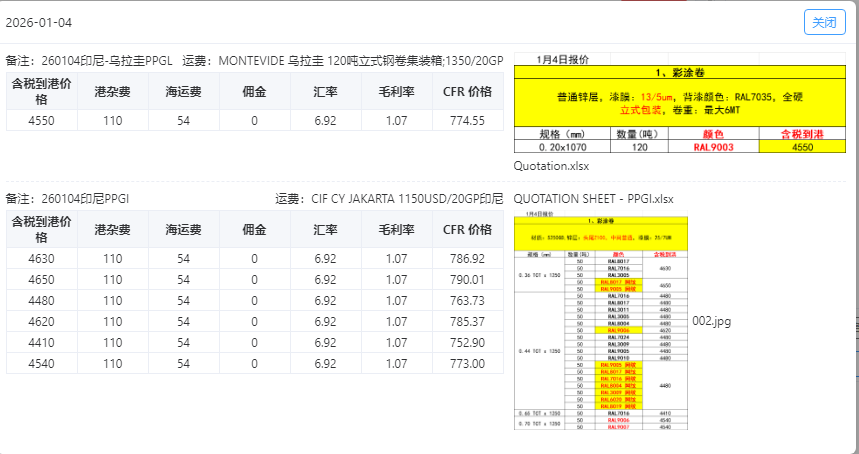Open the Quotation.xlsx attachment link
859x454 pixels.
551,166
